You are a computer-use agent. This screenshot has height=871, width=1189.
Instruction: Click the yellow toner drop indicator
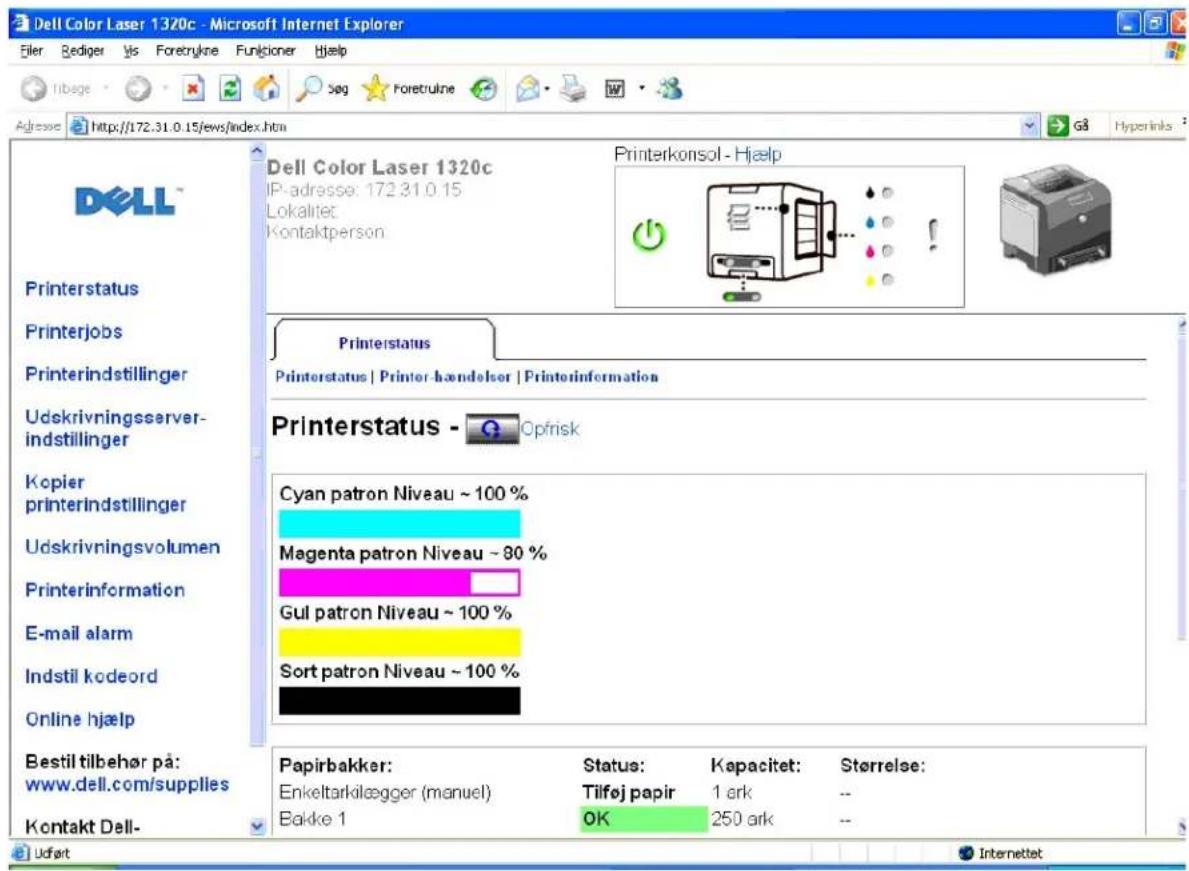coord(870,280)
